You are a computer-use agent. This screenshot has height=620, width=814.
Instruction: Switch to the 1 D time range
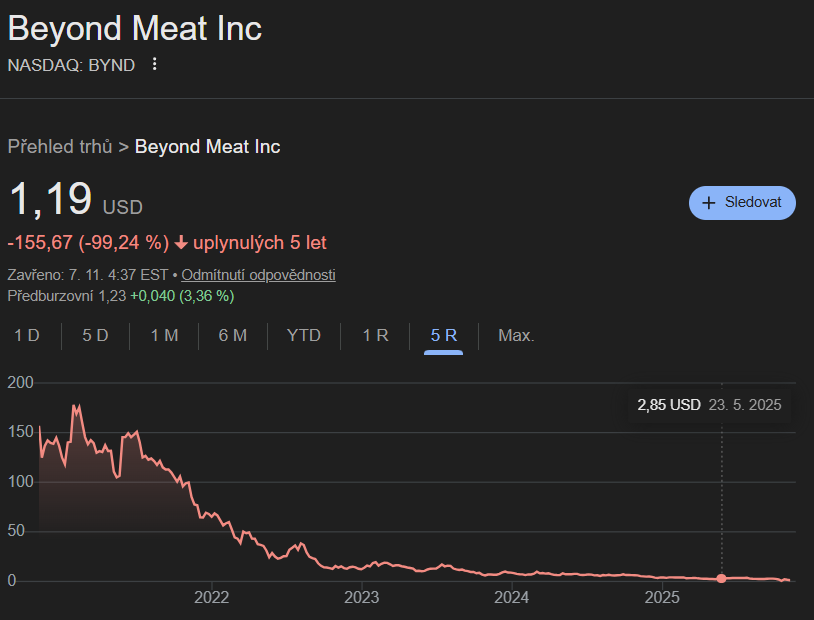click(27, 335)
